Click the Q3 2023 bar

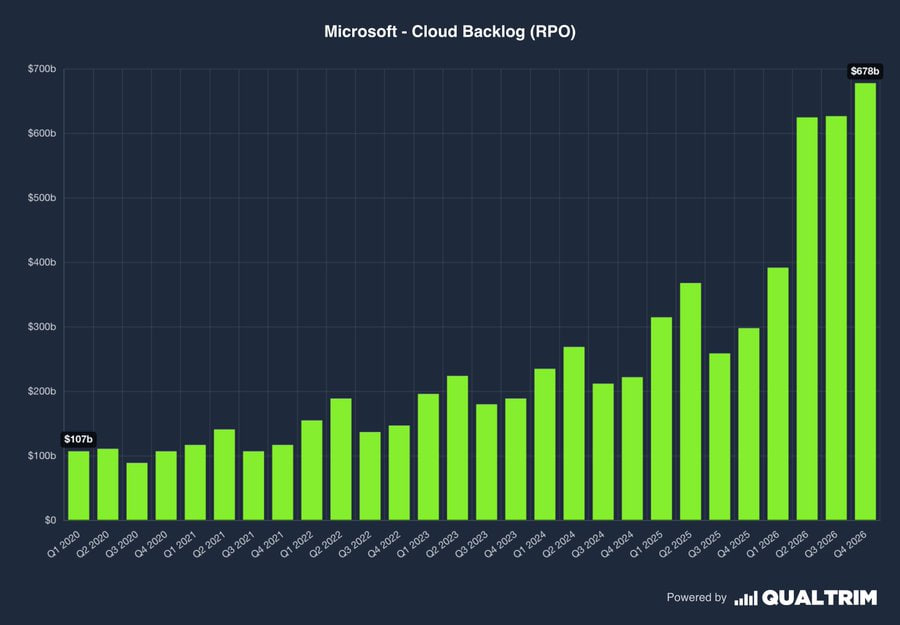pos(487,462)
